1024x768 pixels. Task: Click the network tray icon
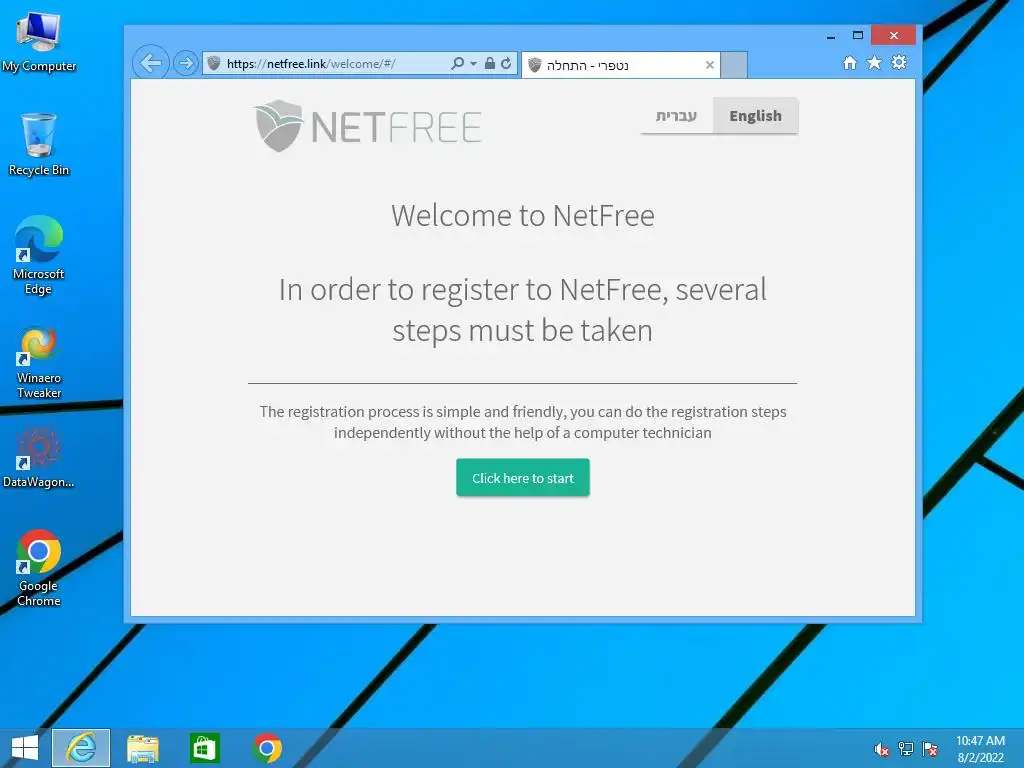coord(906,749)
